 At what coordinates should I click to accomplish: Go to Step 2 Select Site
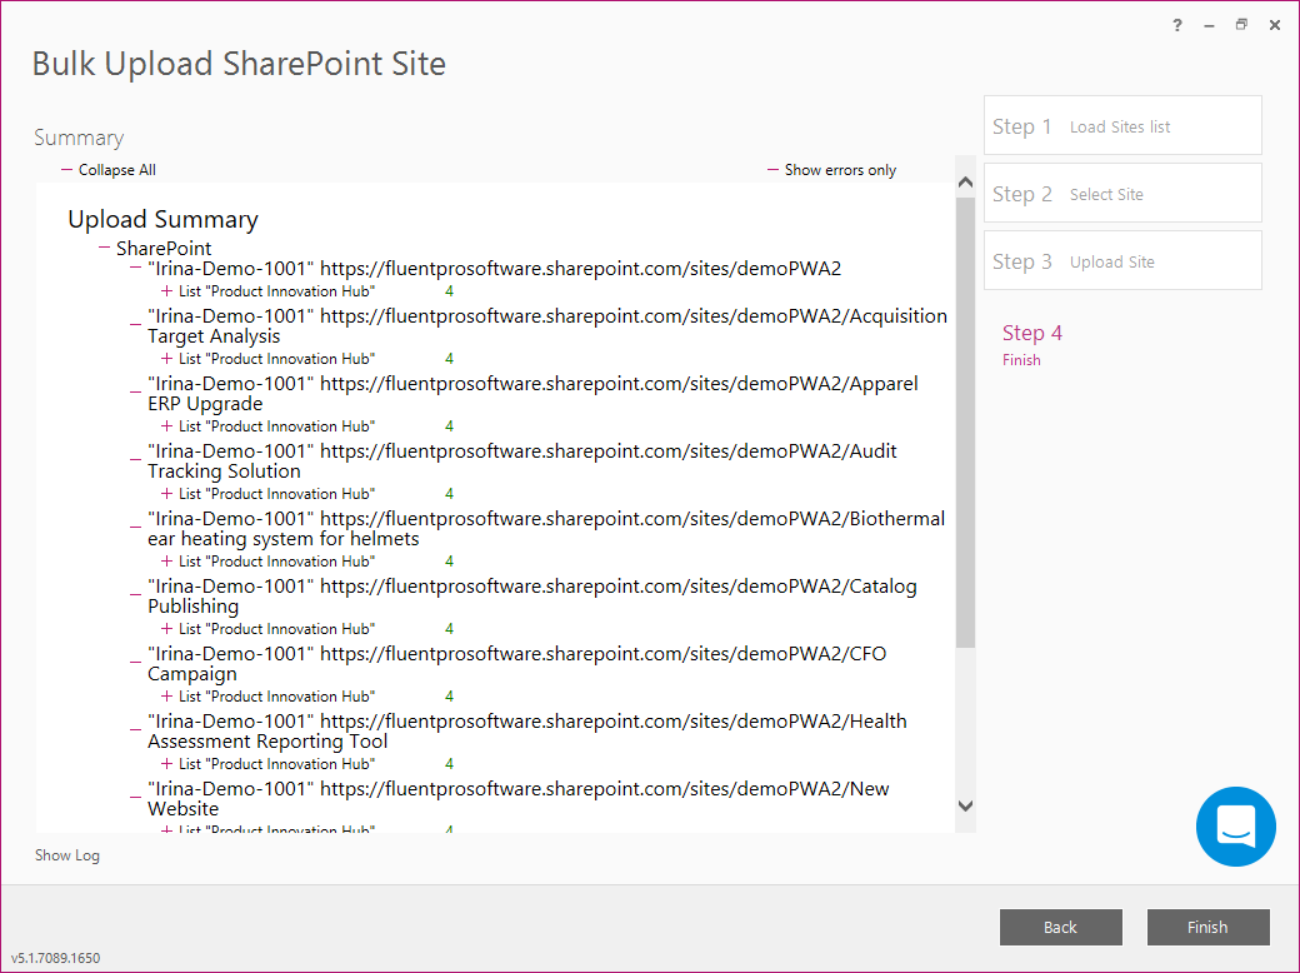click(x=1122, y=194)
